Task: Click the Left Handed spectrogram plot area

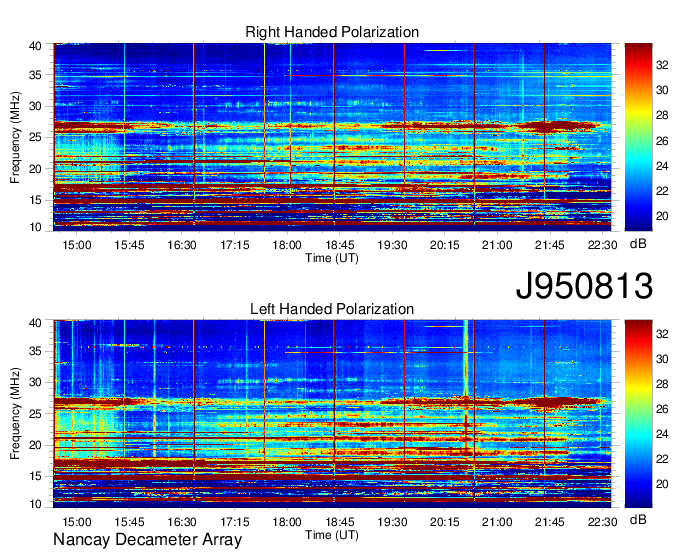Action: click(x=332, y=414)
